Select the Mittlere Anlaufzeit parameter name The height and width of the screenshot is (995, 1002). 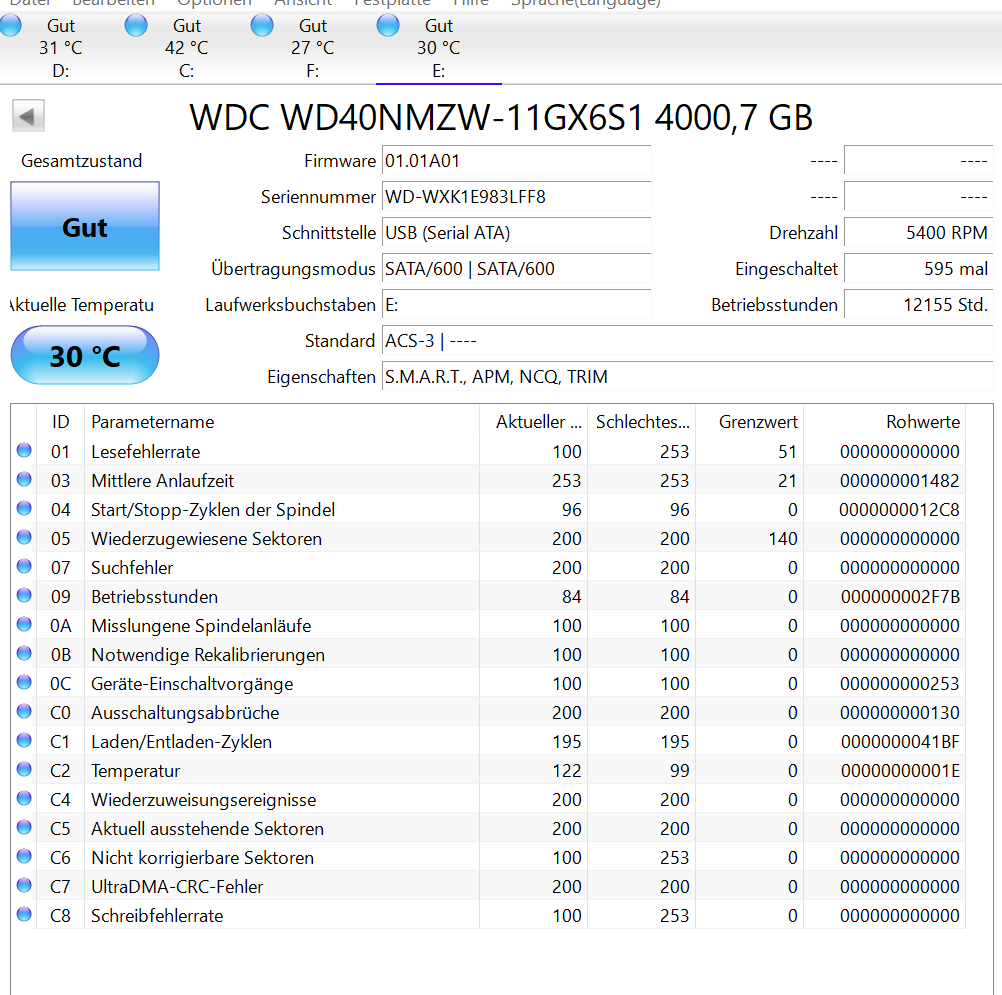click(162, 481)
